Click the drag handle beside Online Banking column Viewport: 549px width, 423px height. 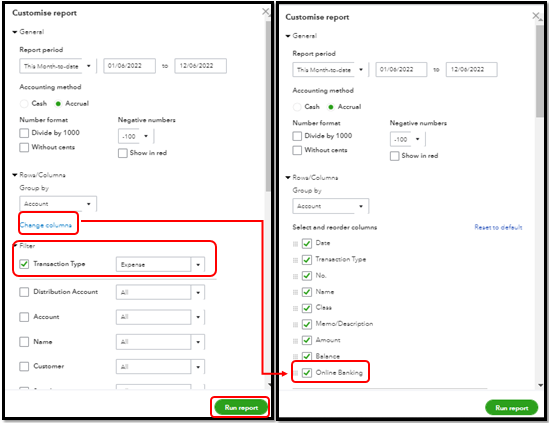295,373
